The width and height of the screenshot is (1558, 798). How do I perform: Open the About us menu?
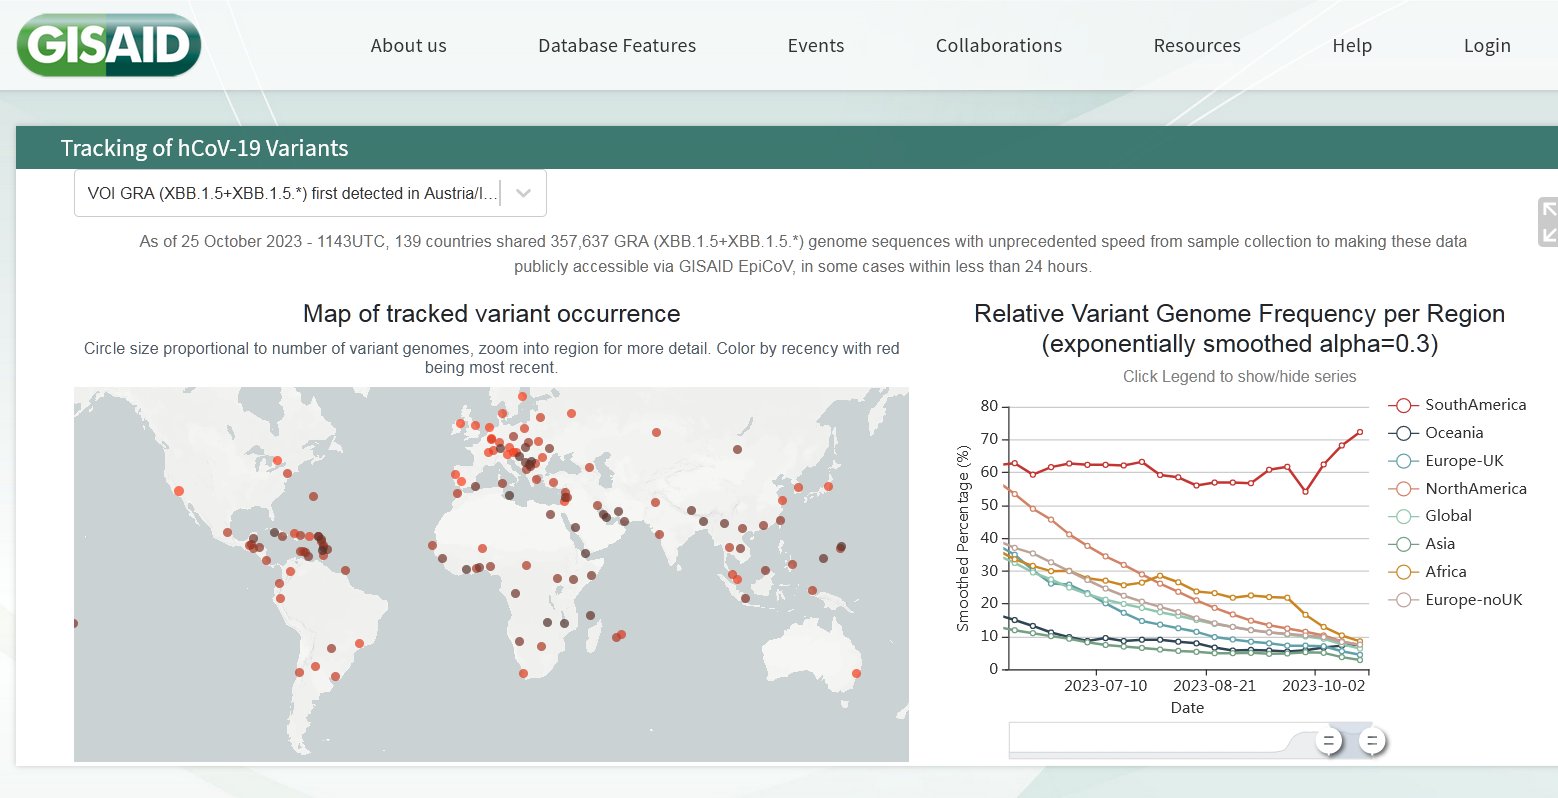click(x=408, y=46)
